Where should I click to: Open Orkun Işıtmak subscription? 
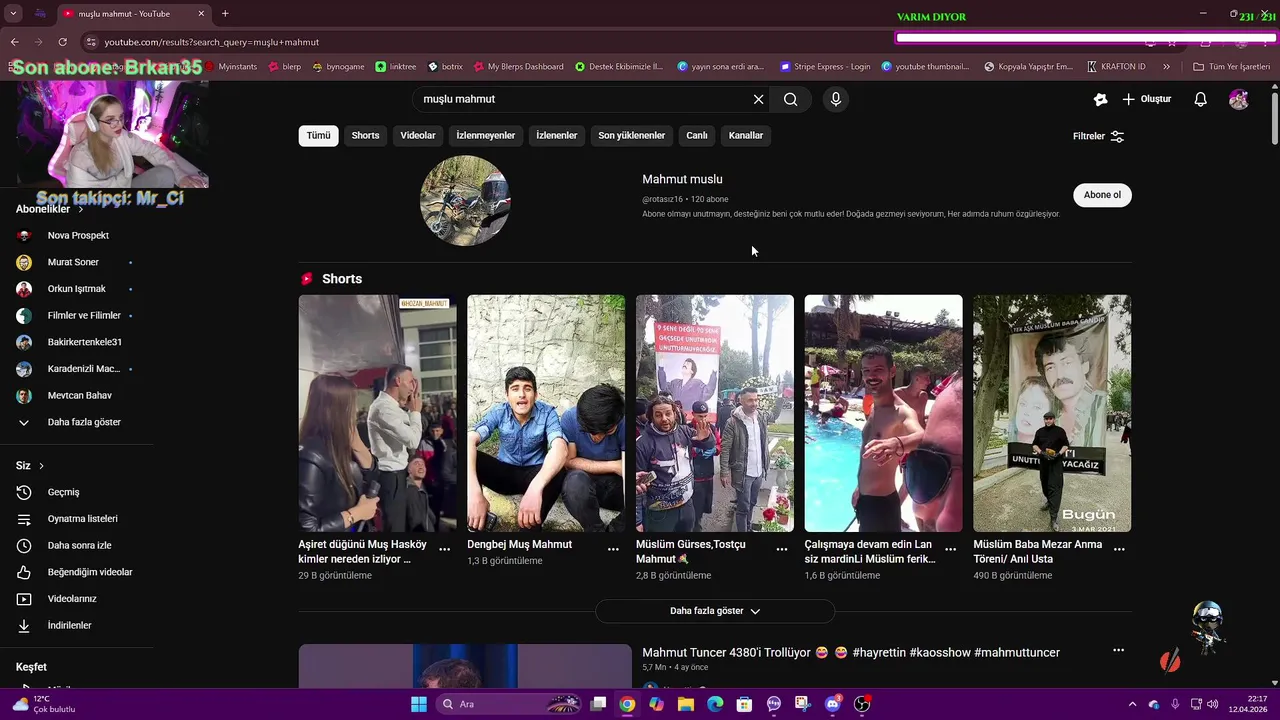pyautogui.click(x=77, y=289)
